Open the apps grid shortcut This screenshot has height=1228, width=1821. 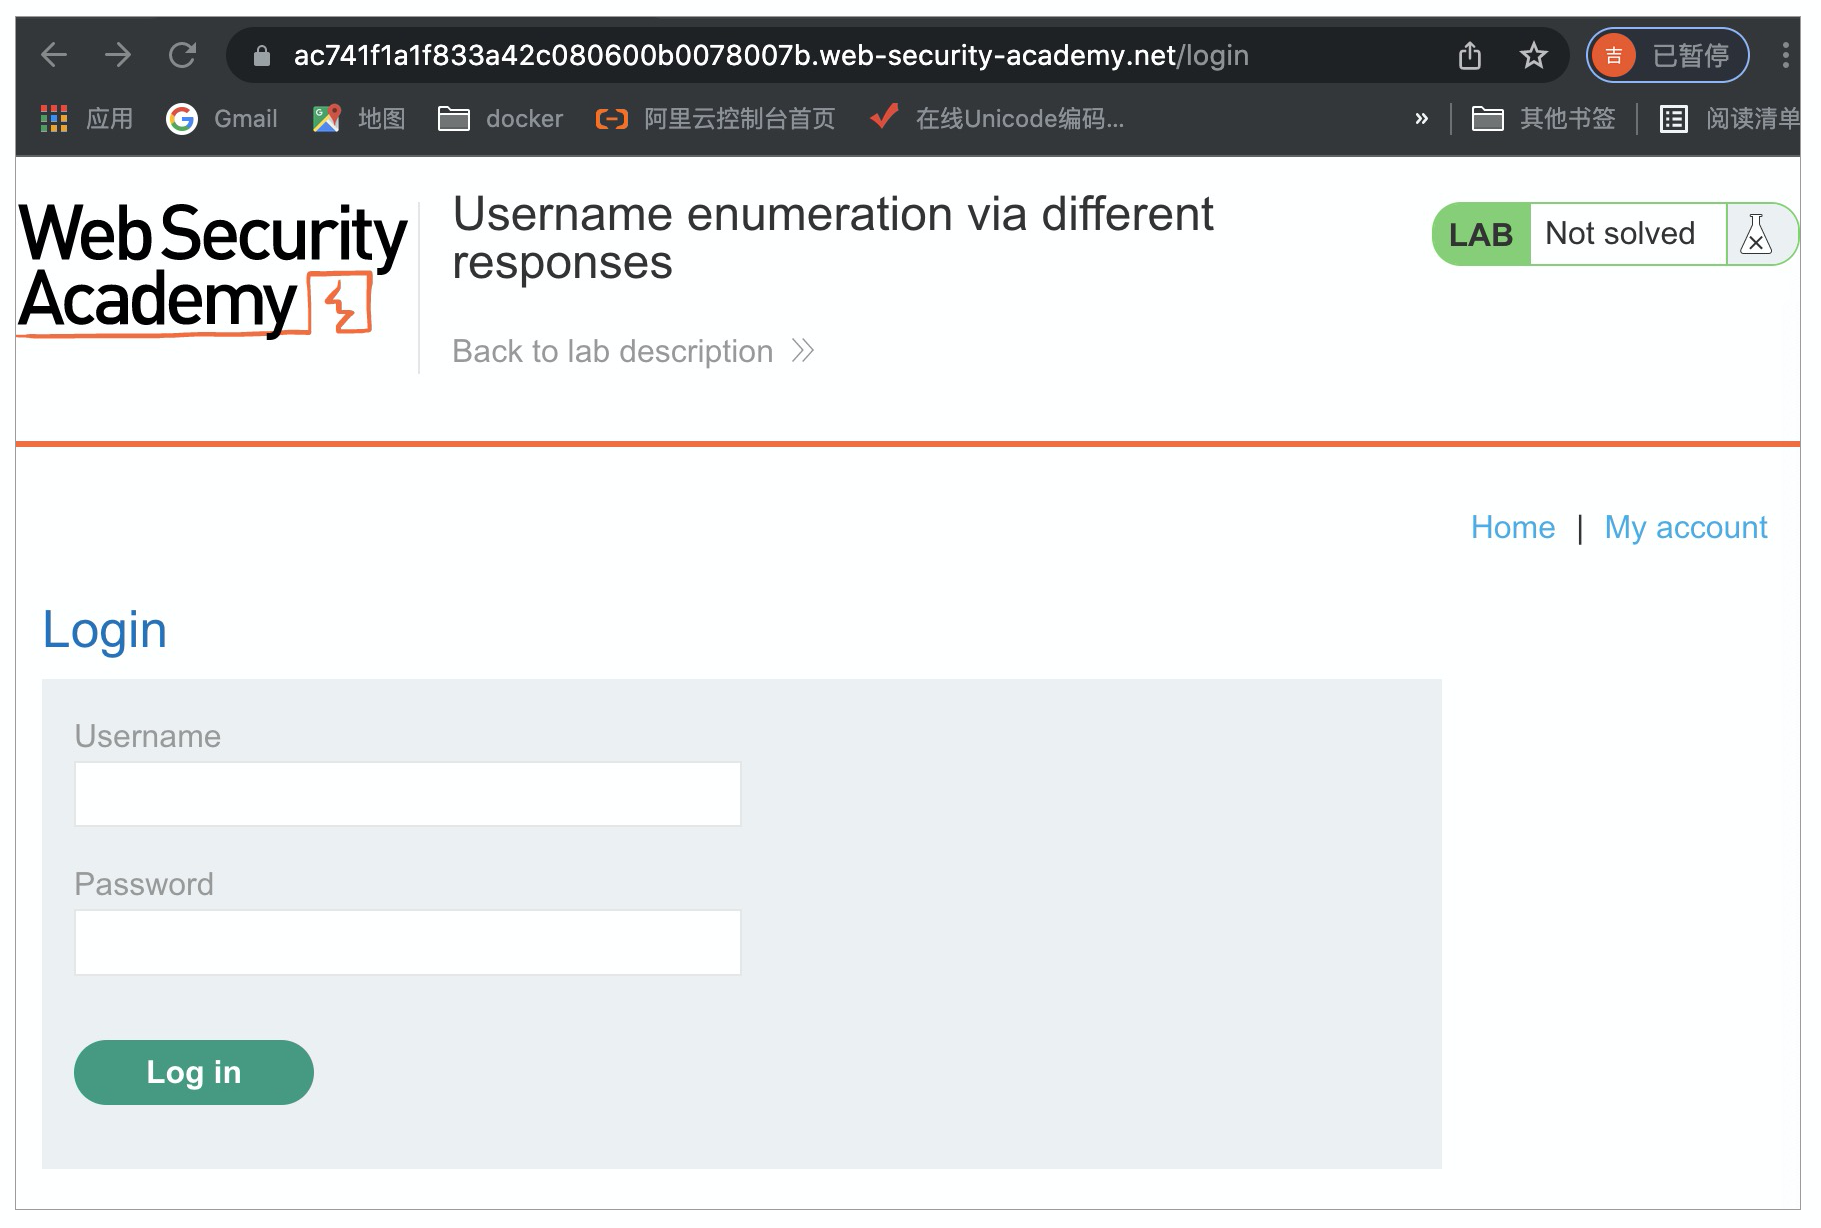54,119
